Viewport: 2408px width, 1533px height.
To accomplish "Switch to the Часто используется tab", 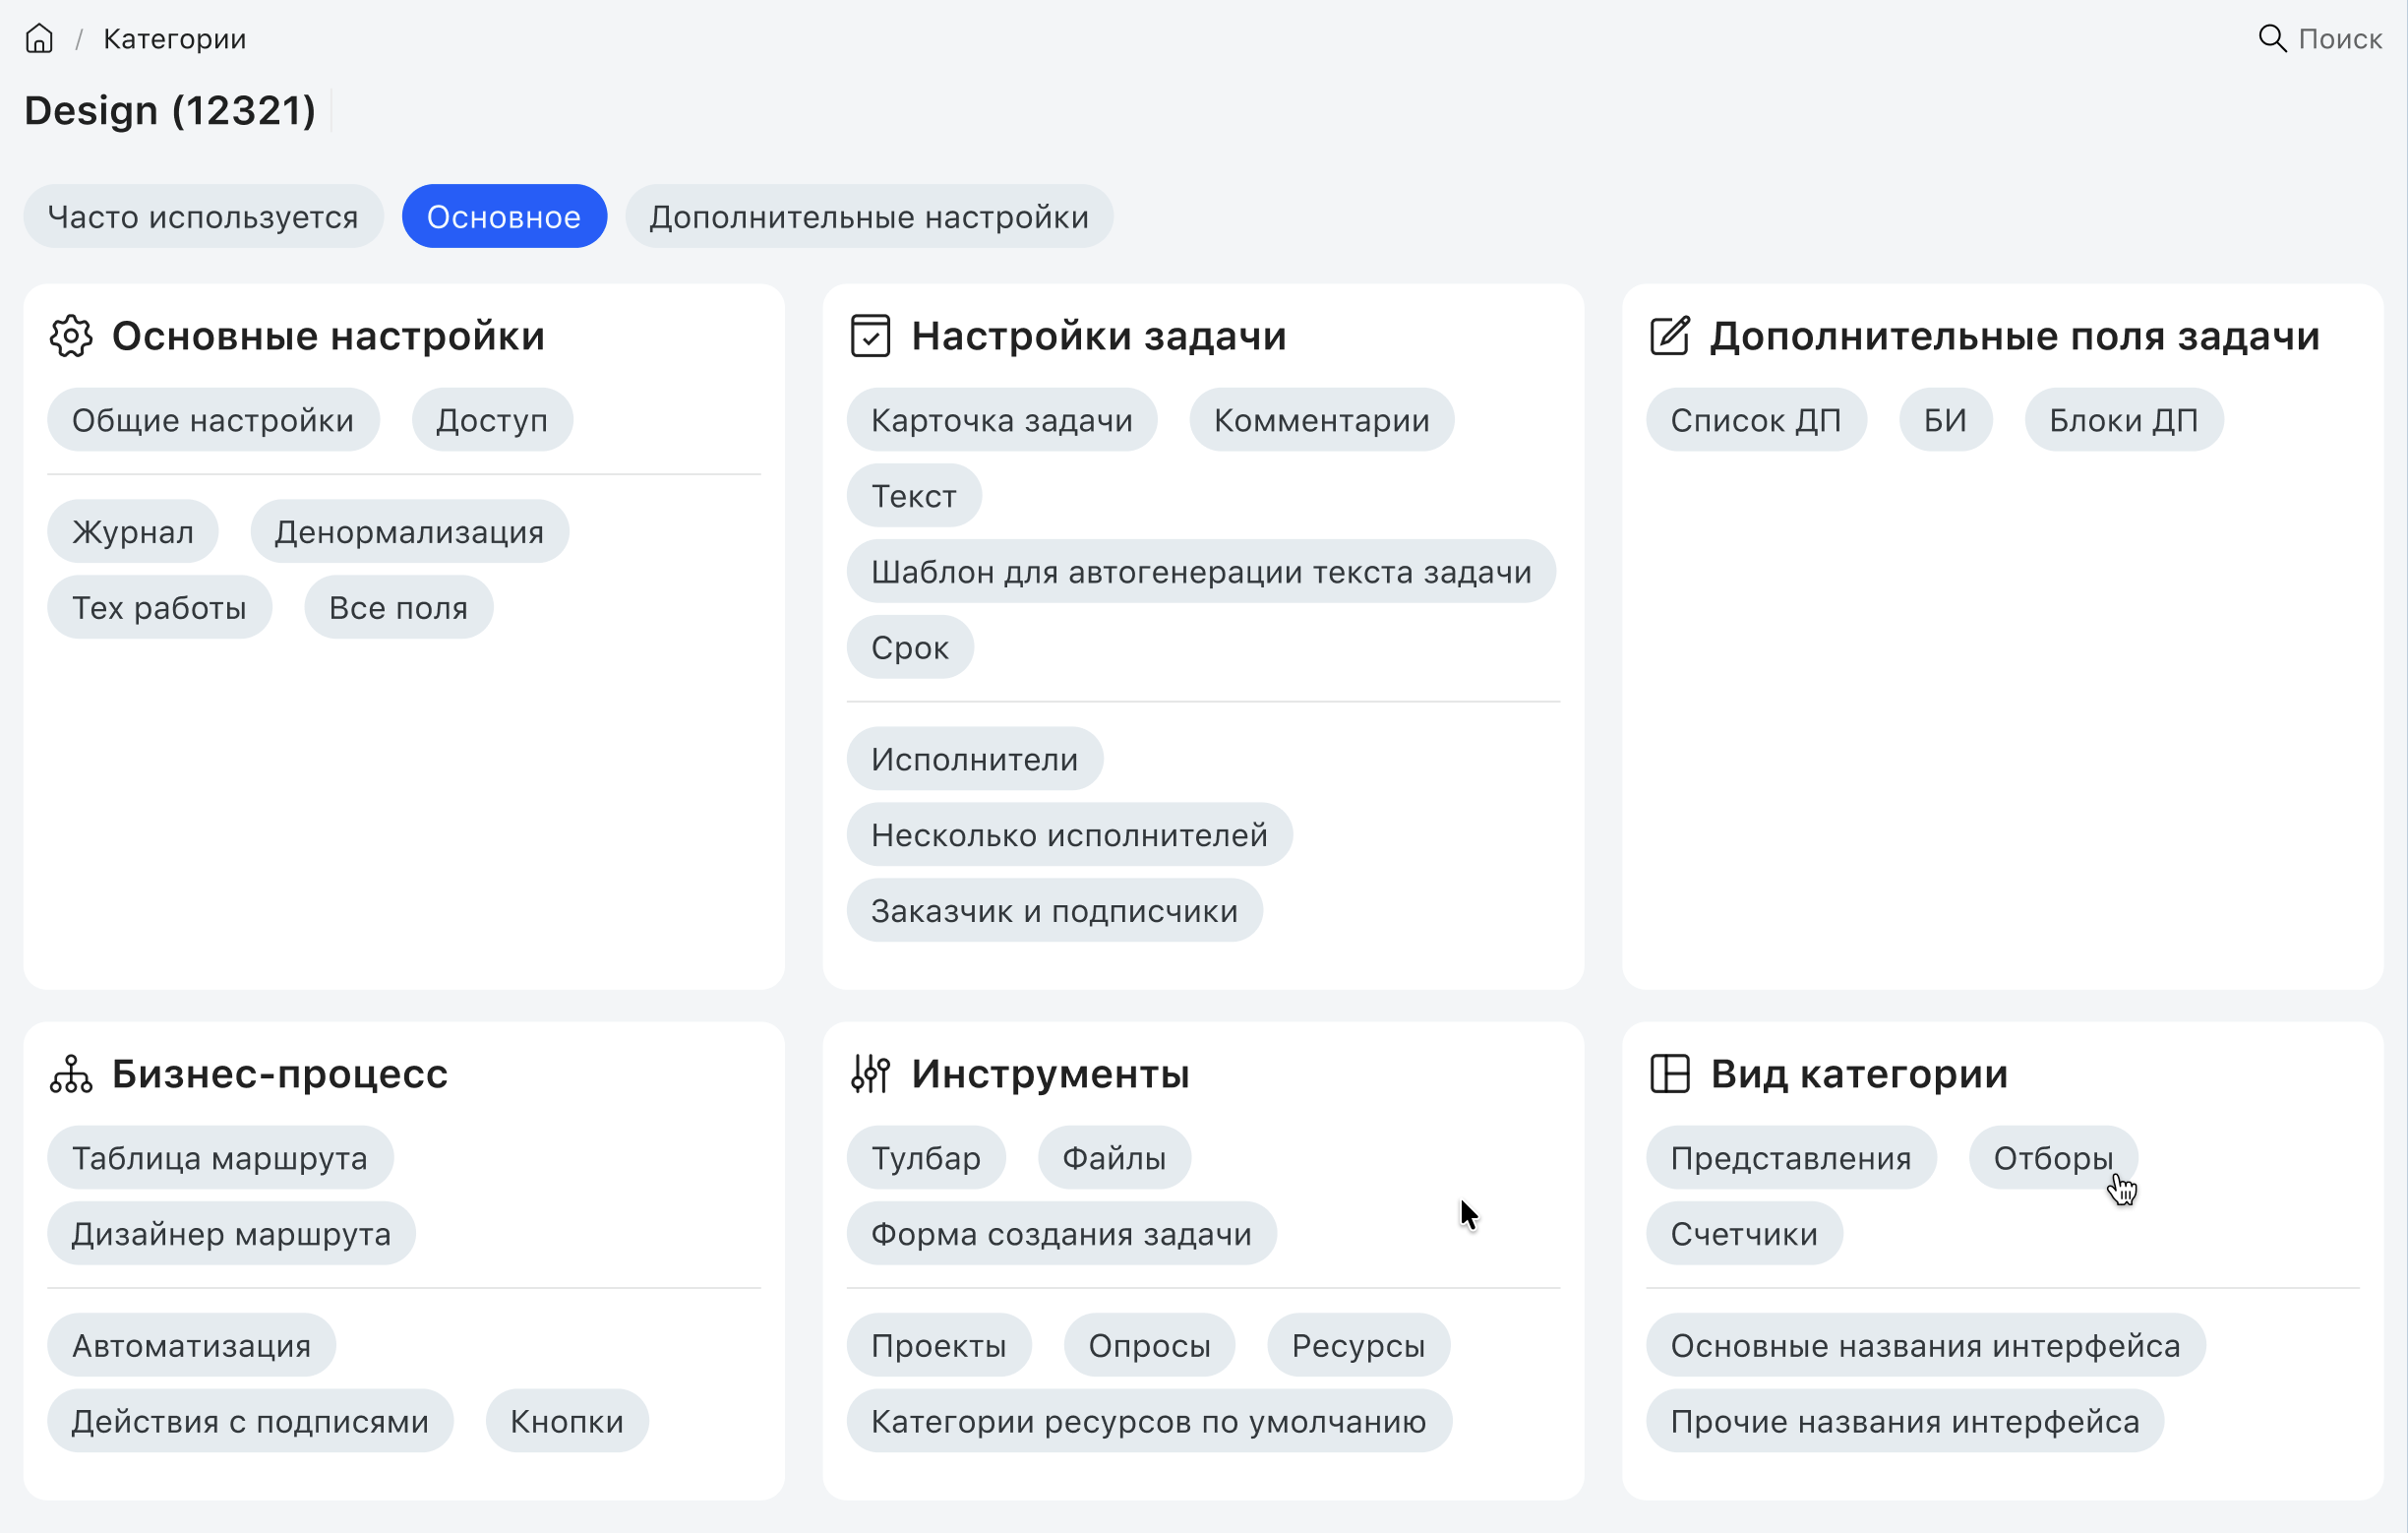I will 203,215.
